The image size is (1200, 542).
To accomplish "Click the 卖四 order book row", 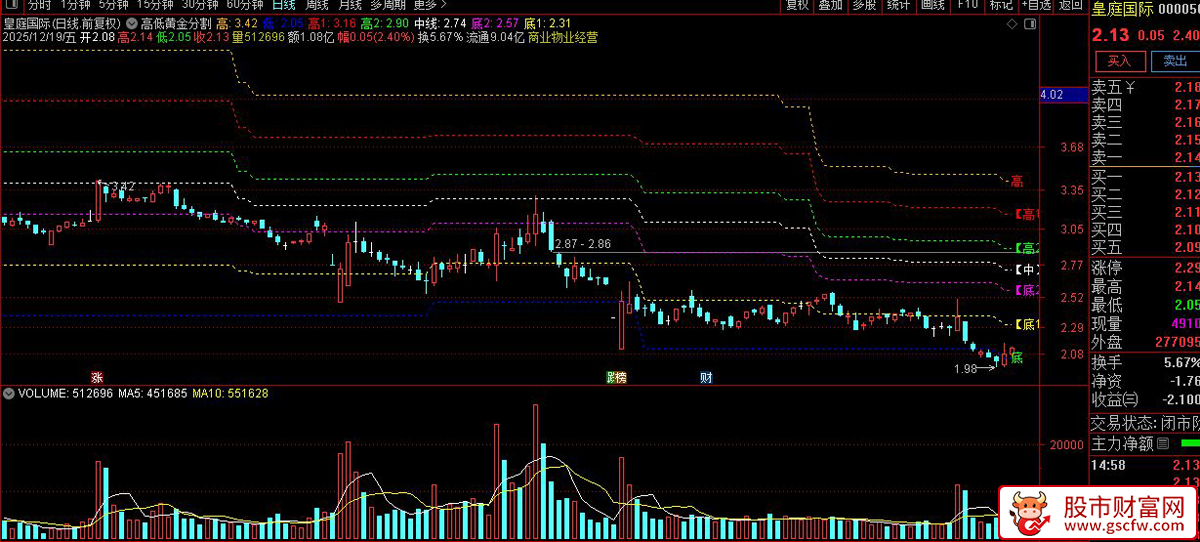I will 1145,105.
